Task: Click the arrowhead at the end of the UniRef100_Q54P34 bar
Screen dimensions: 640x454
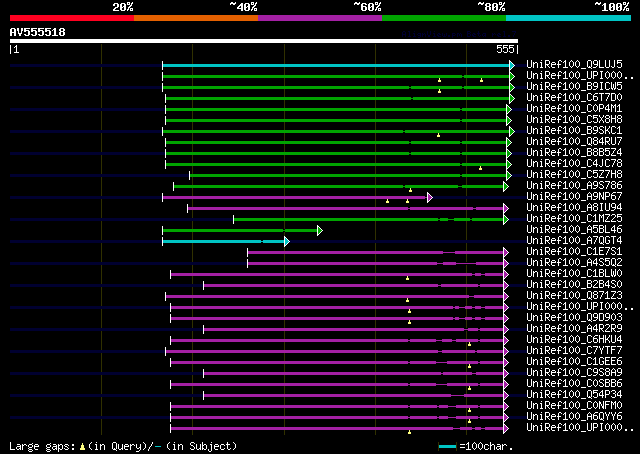Action: (506, 396)
